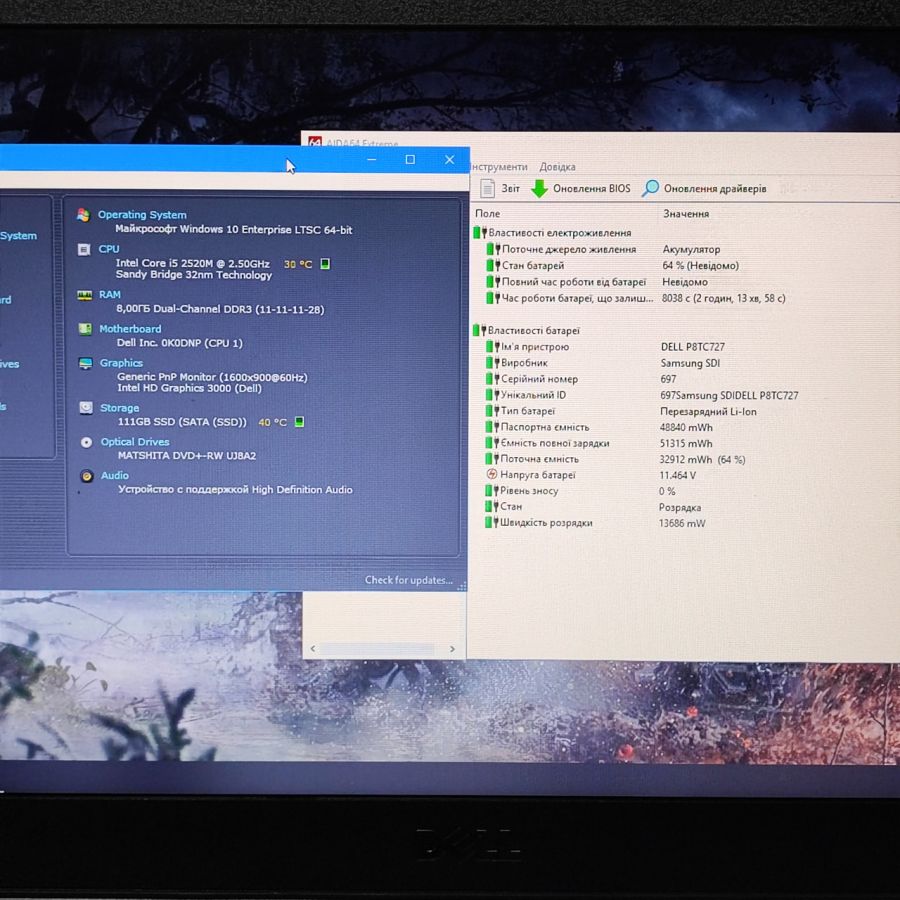Viewport: 900px width, 900px height.
Task: Open the Motherboard section link
Action: [x=130, y=329]
